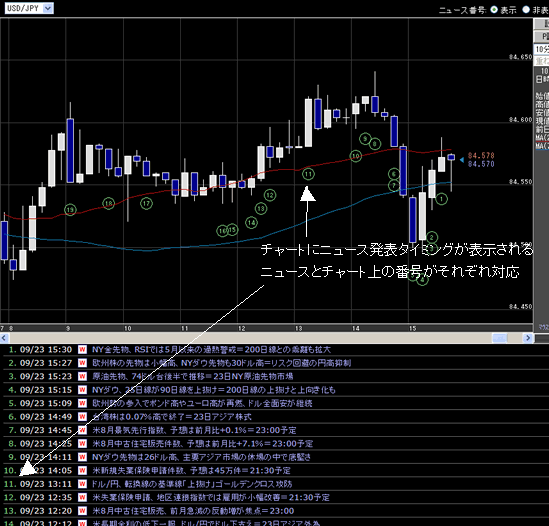Click the W icon on news row 1
This screenshot has height=526, width=549.
(x=82, y=349)
